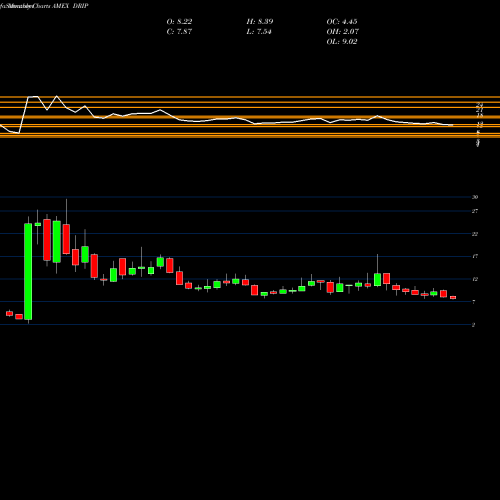This screenshot has height=500, width=500.
Task: Click the 22 price axis label
Action: pos(475,234)
